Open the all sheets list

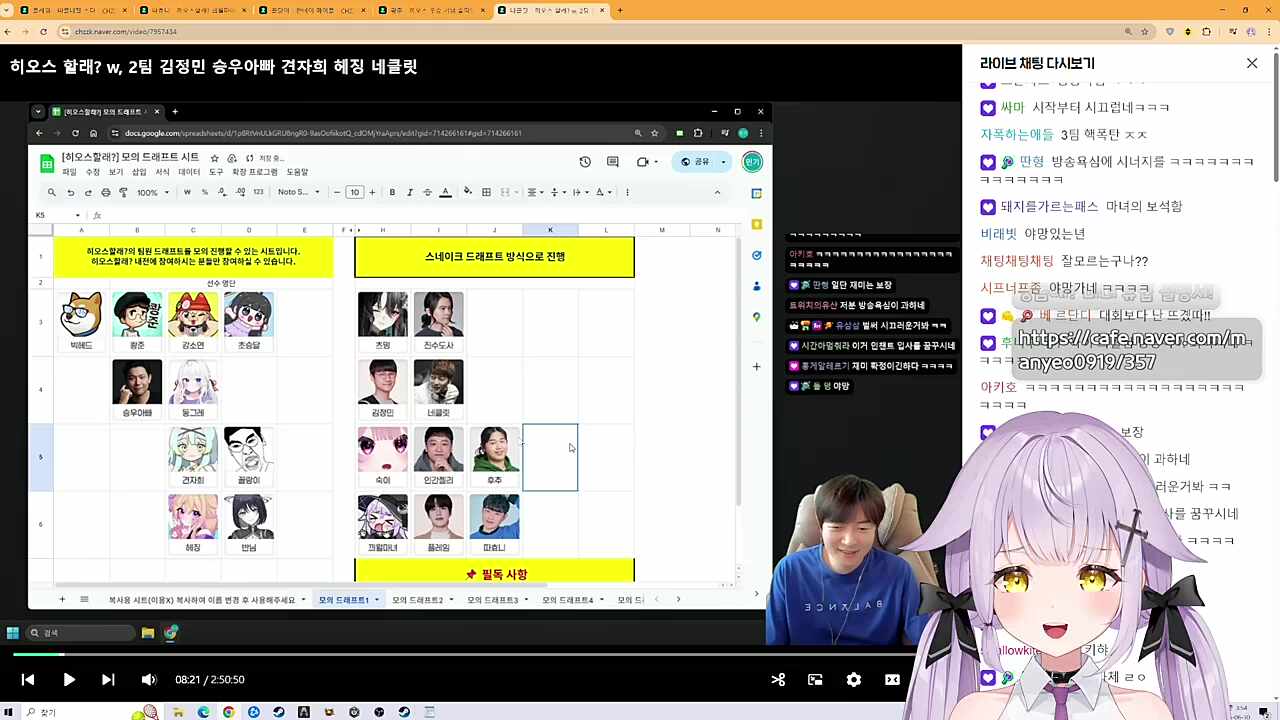pyautogui.click(x=84, y=600)
